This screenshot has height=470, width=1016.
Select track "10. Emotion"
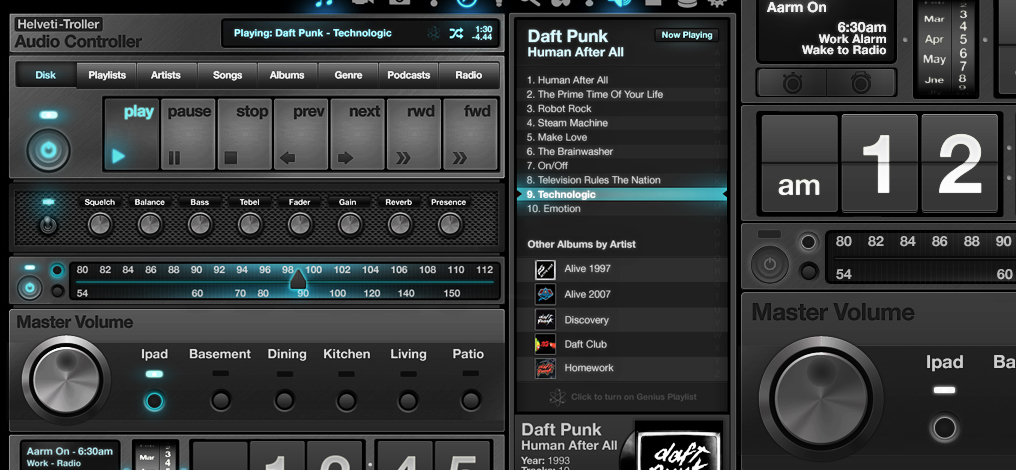point(622,209)
